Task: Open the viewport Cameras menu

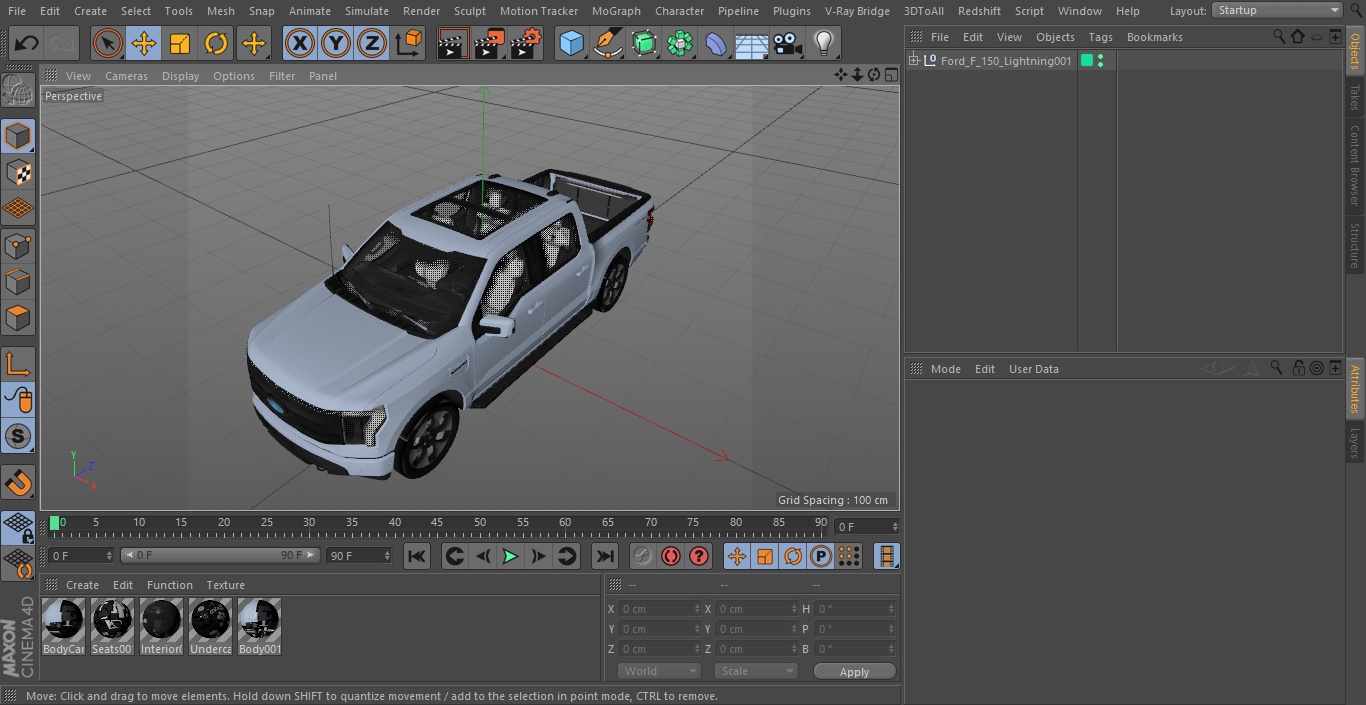Action: [x=126, y=76]
